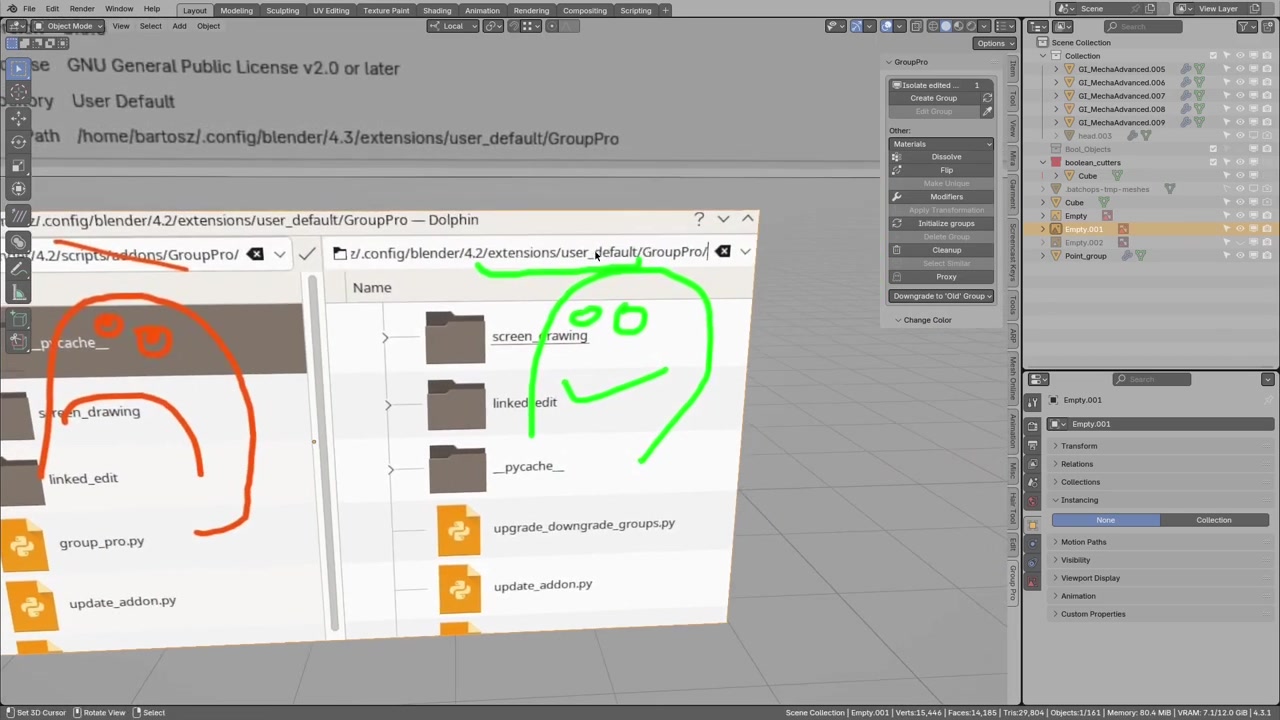
Task: Select the Move tool in the toolbar
Action: point(18,117)
